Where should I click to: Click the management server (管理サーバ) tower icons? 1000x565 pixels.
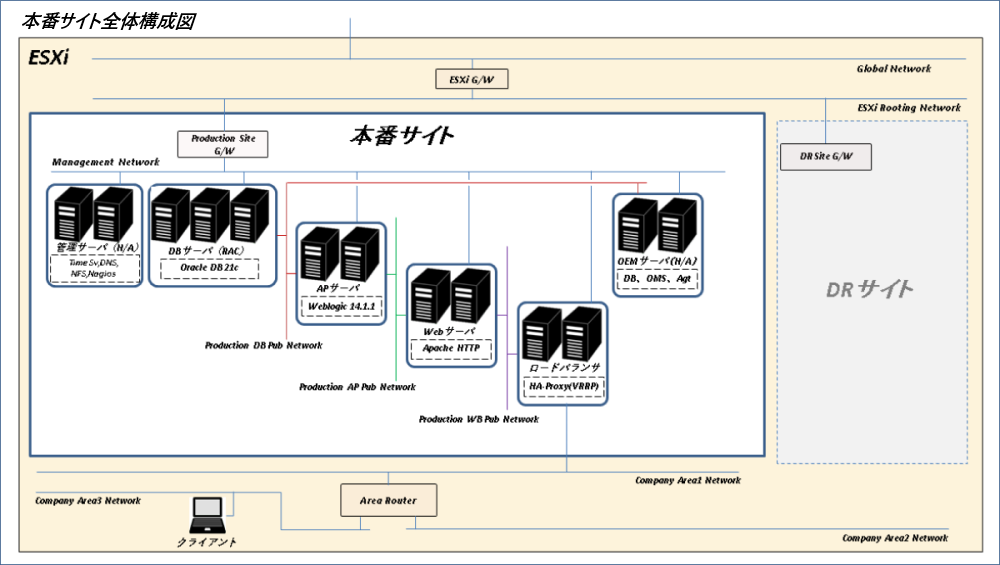coord(94,215)
